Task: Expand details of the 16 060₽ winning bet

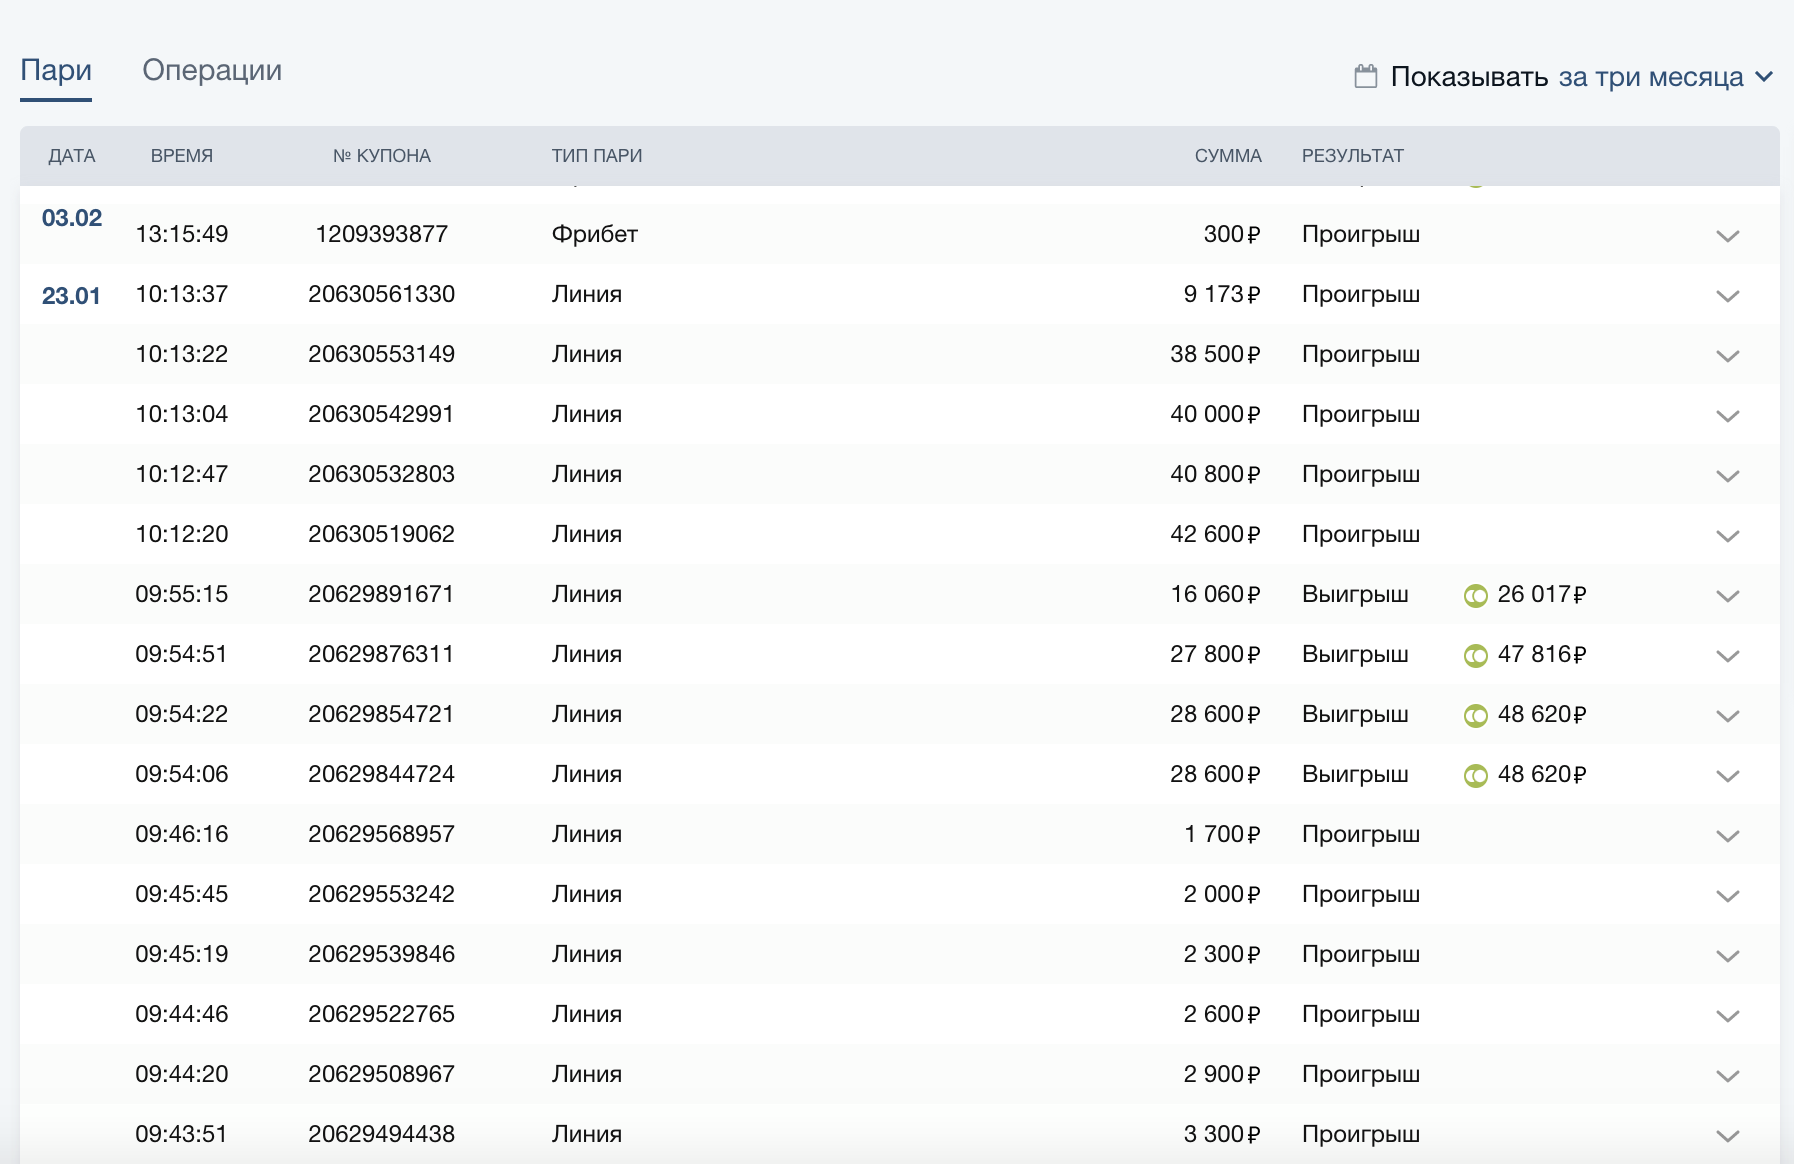Action: [x=1727, y=596]
